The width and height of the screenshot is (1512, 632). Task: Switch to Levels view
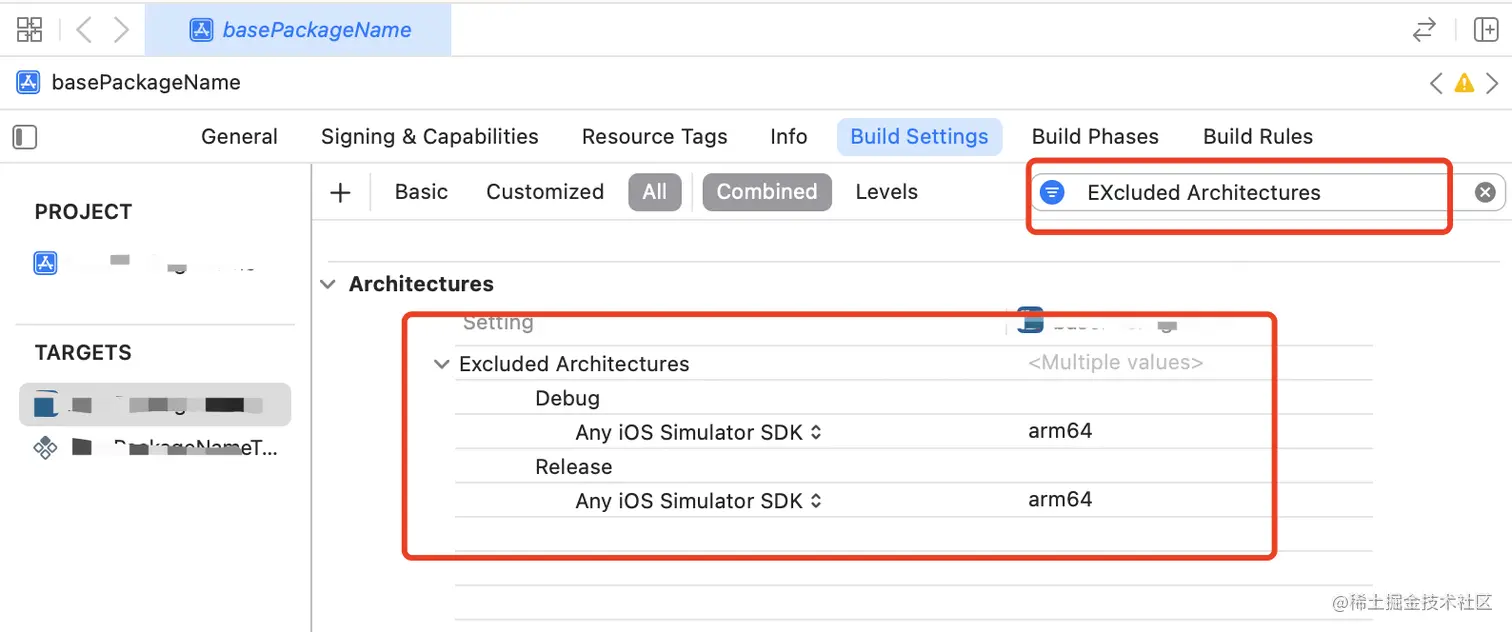(x=886, y=192)
